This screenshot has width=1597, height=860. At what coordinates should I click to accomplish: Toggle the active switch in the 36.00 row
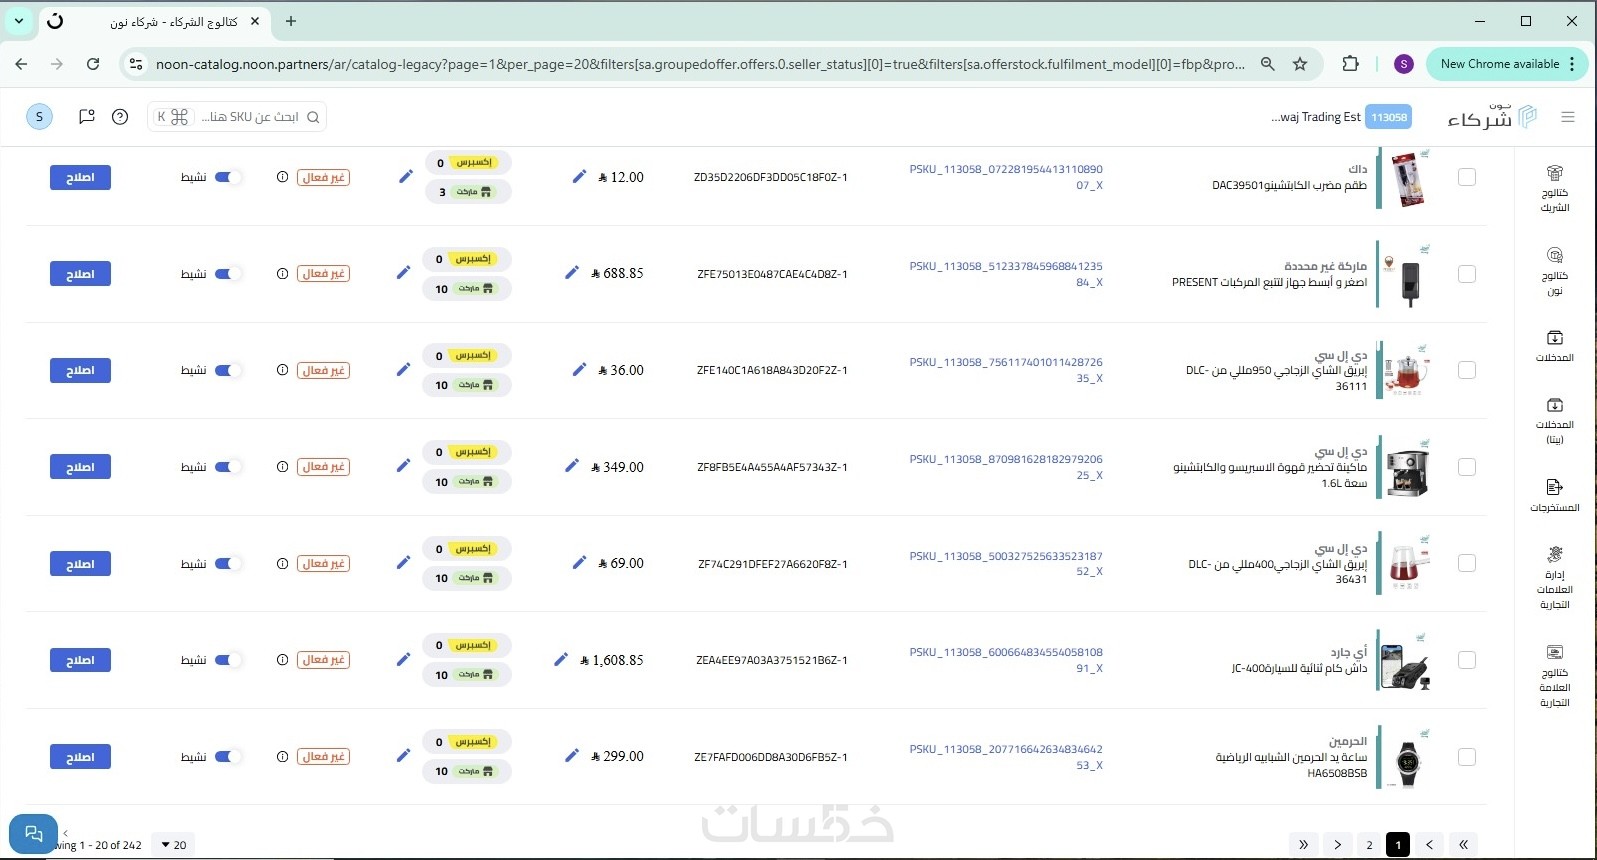pyautogui.click(x=229, y=370)
